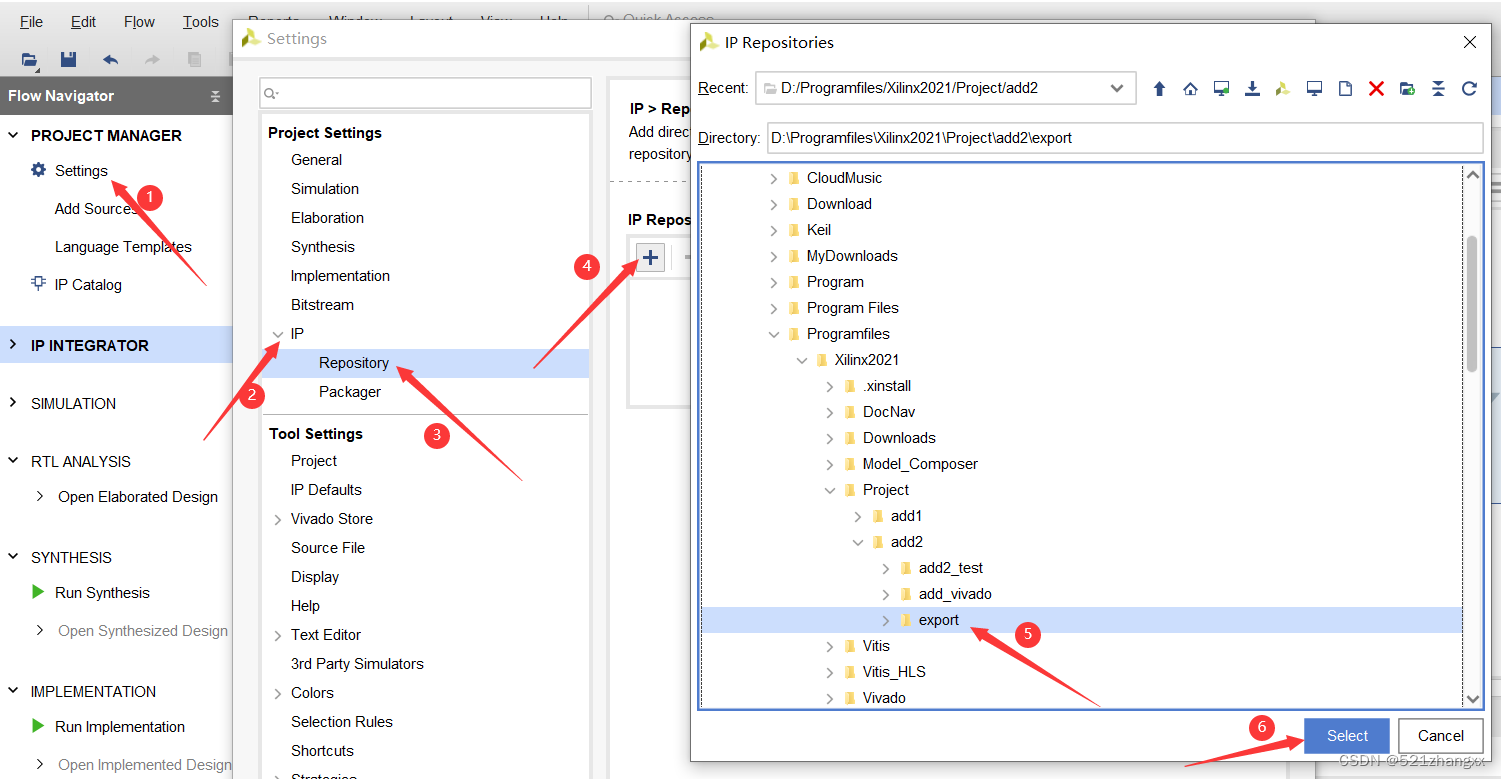The height and width of the screenshot is (779, 1501).
Task: Expand add2_test folder node
Action: [x=885, y=568]
